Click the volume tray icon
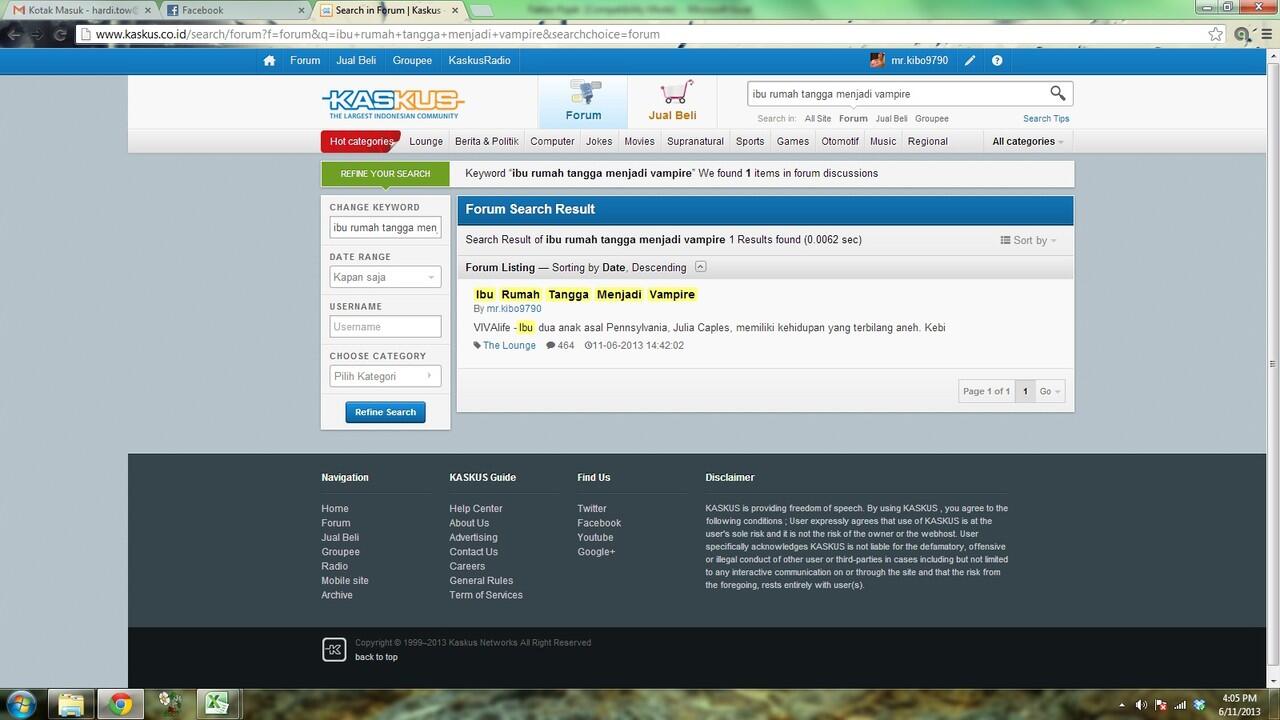 click(x=1142, y=705)
